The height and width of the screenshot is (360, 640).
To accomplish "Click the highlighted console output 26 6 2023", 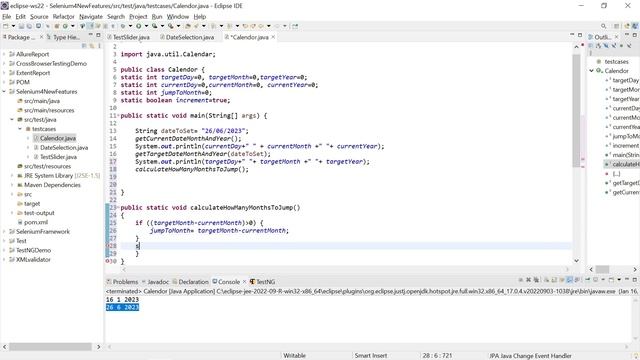I will [122, 307].
